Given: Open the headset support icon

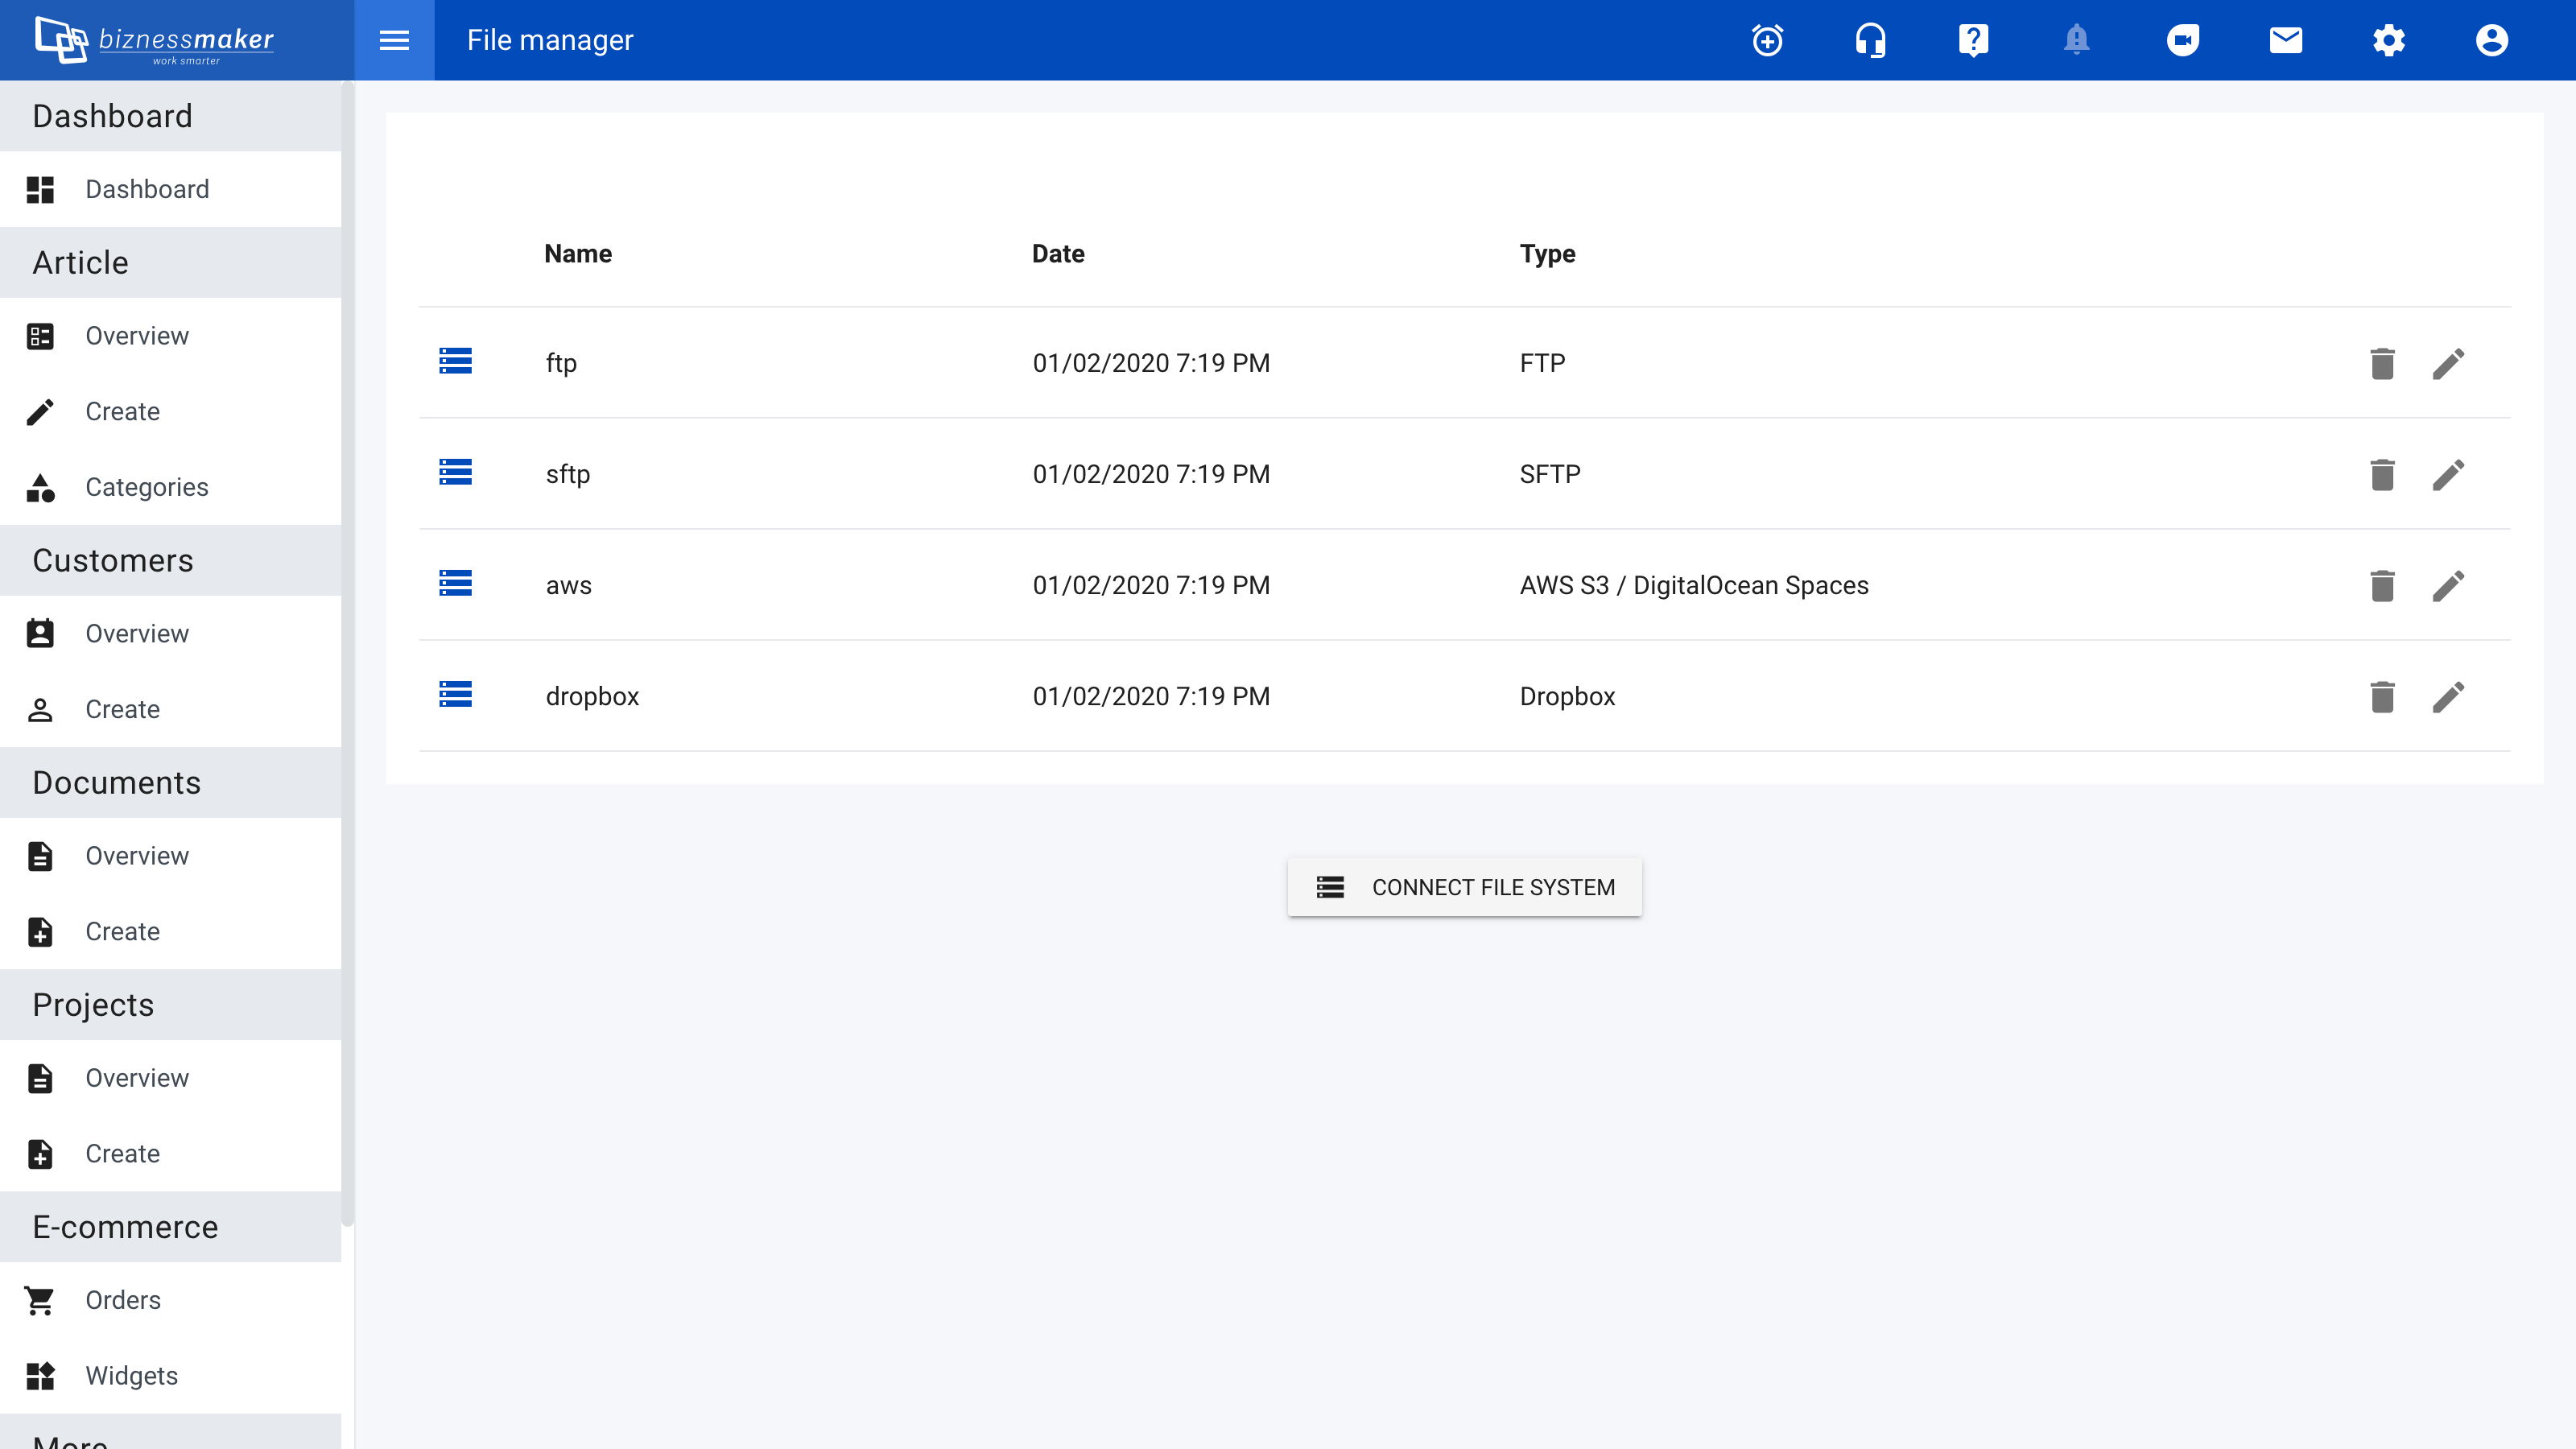Looking at the screenshot, I should click(1870, 40).
